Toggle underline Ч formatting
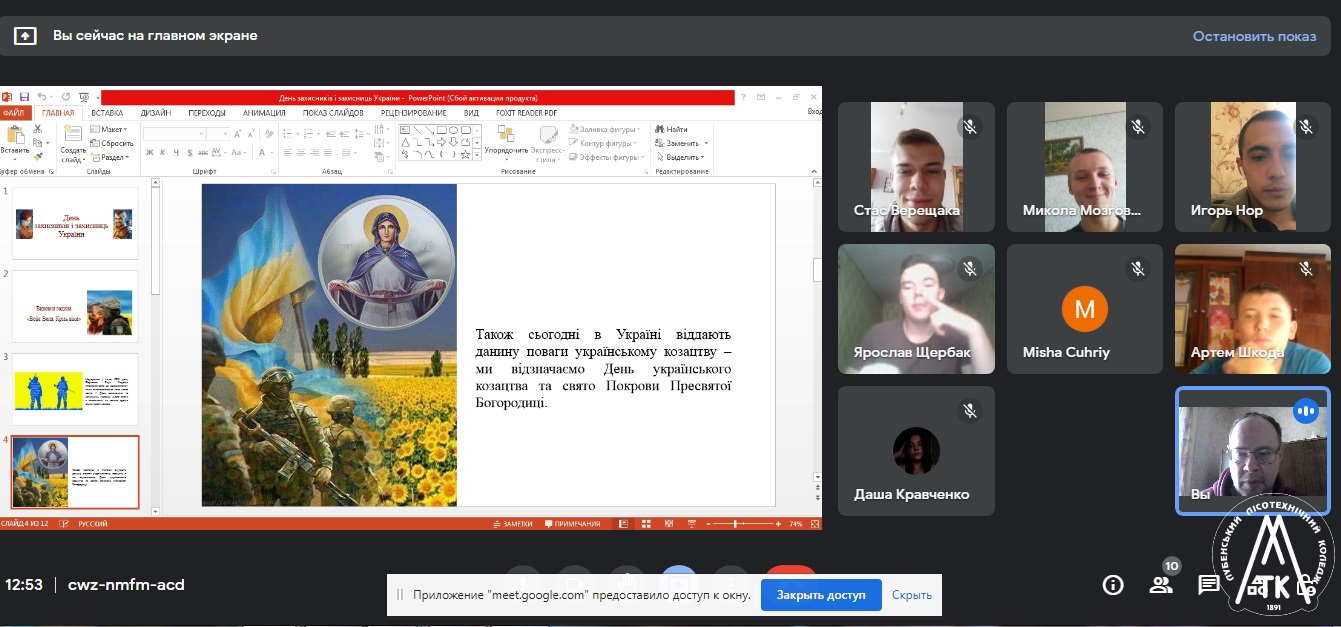1341x627 pixels. click(176, 152)
